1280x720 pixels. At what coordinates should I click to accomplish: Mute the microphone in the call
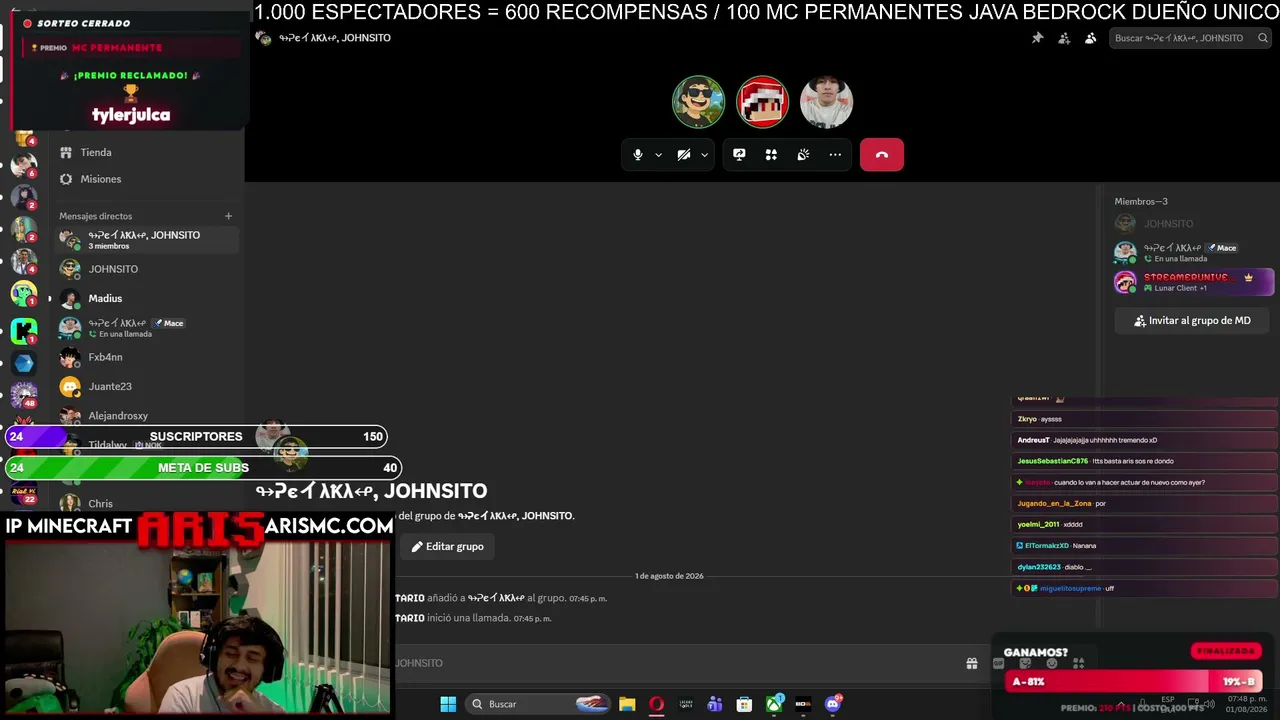click(638, 155)
